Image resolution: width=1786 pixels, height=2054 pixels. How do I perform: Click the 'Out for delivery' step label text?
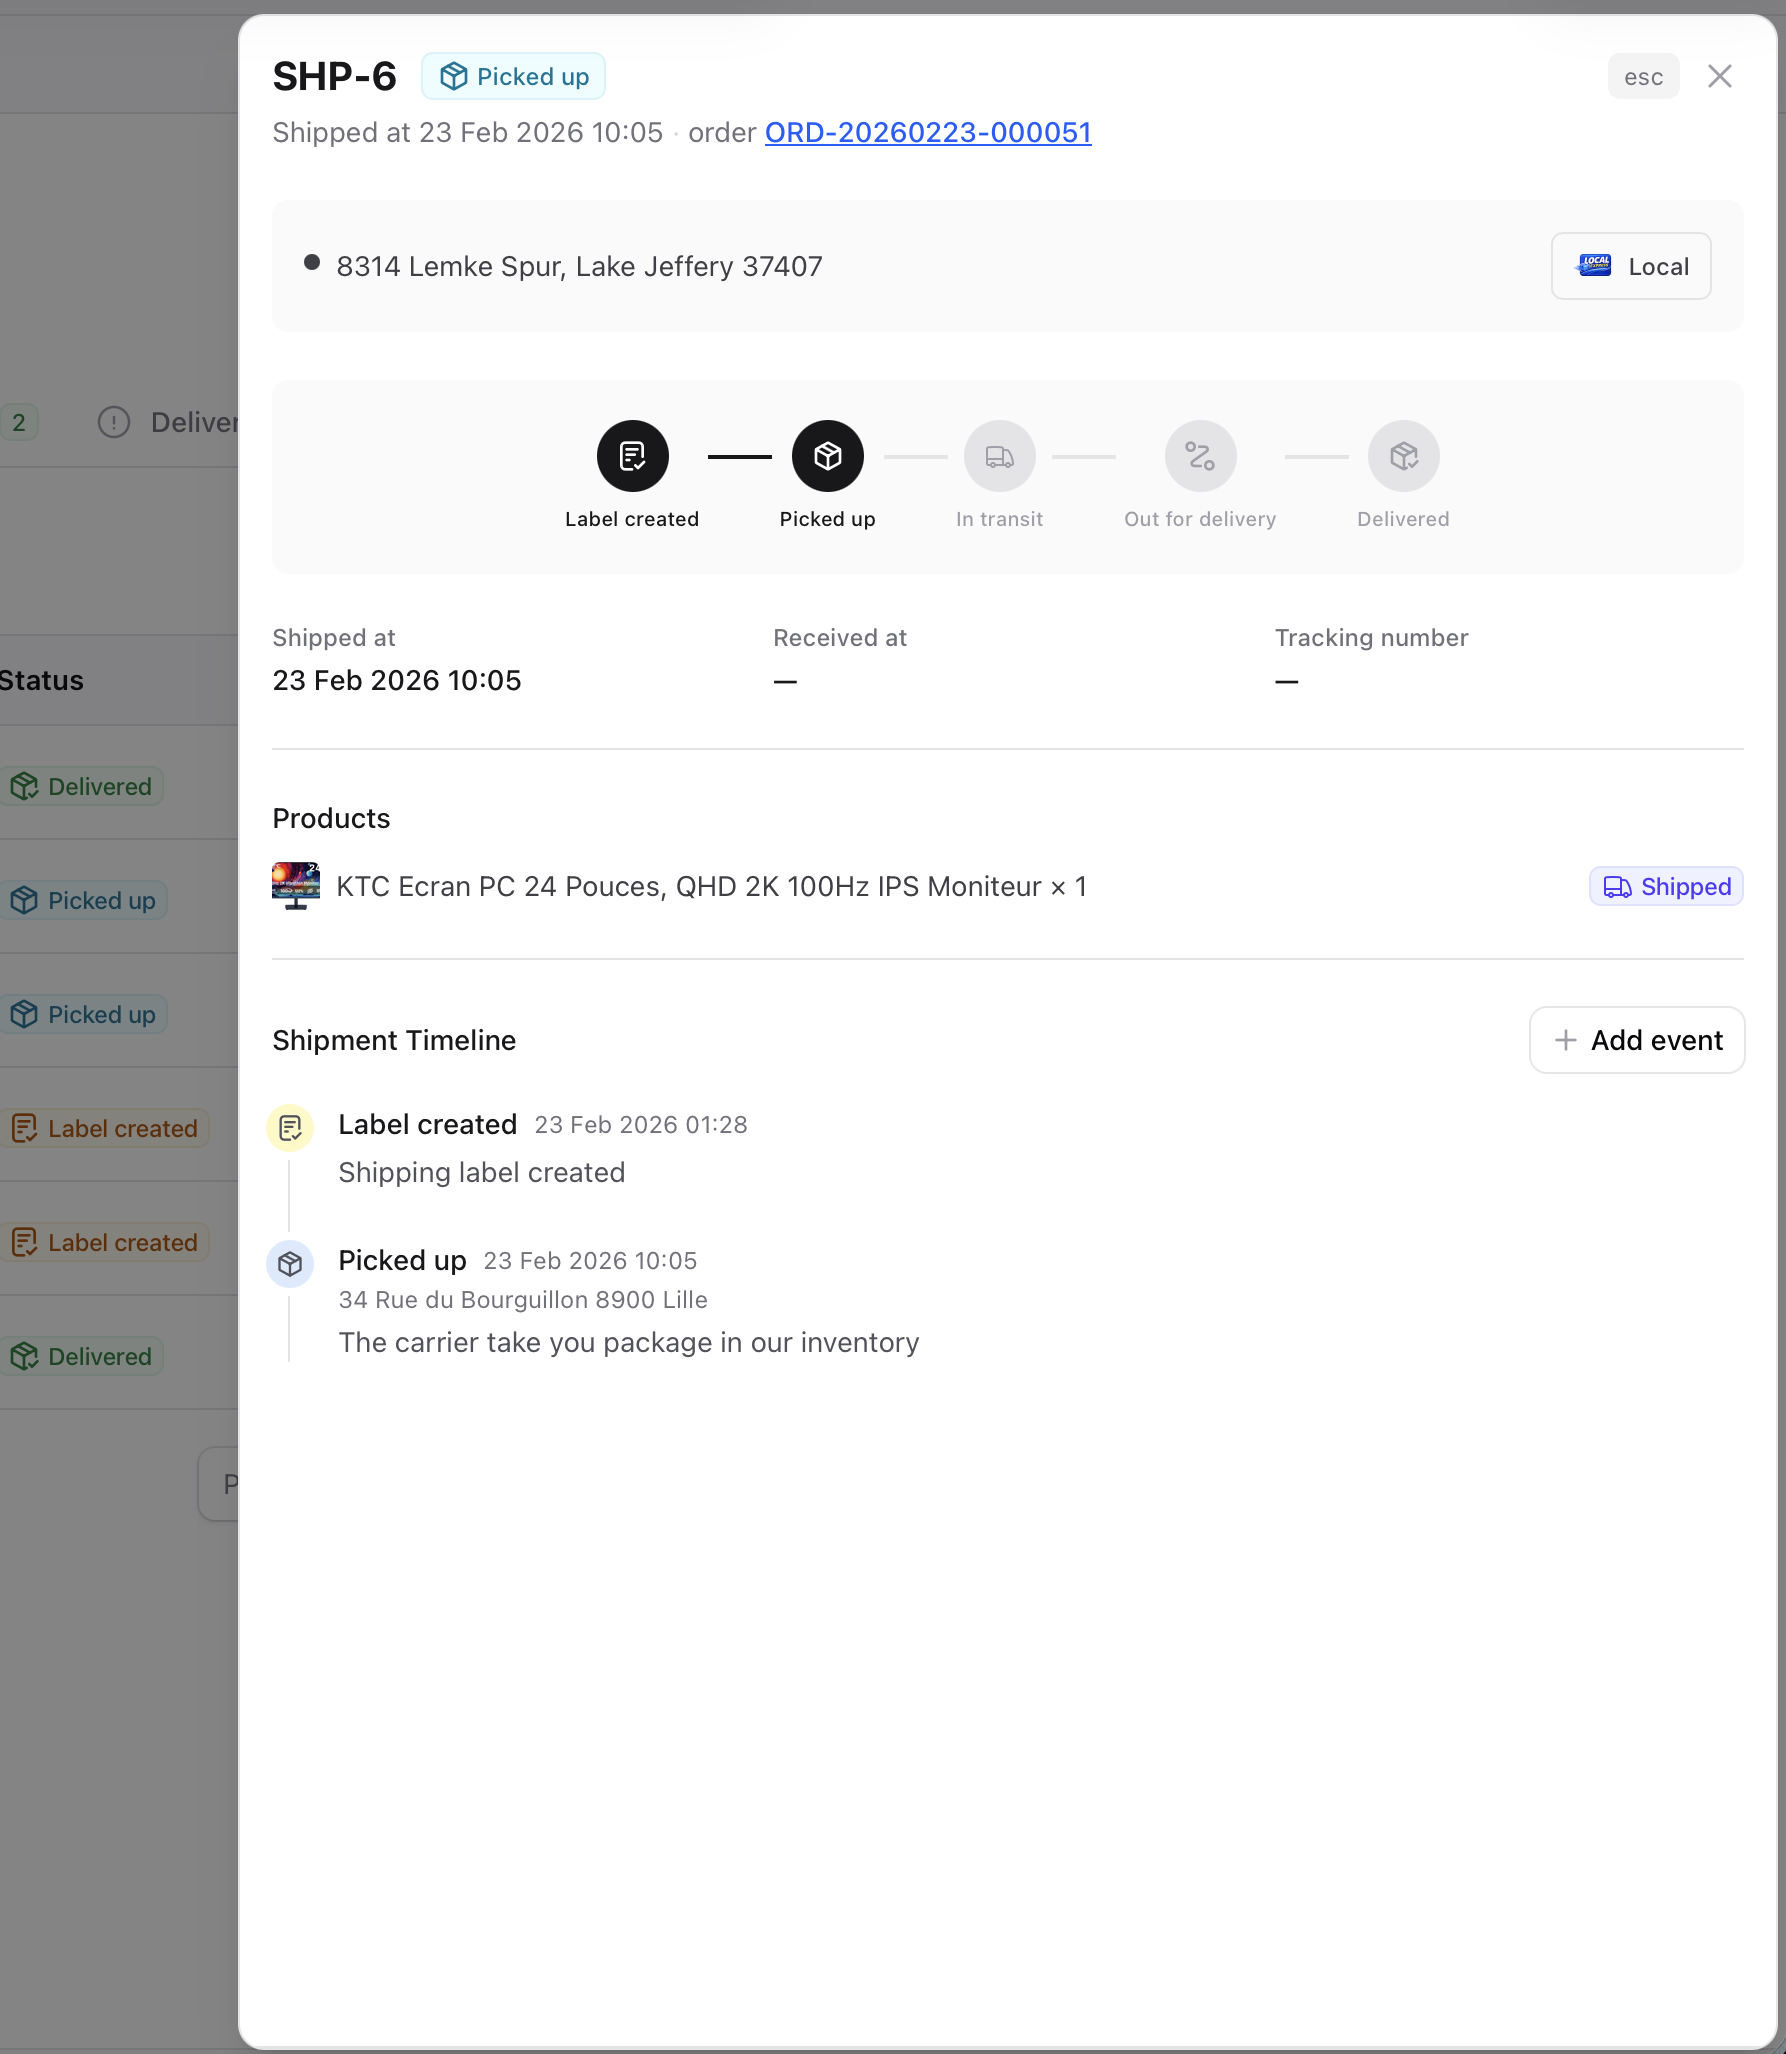pos(1200,519)
